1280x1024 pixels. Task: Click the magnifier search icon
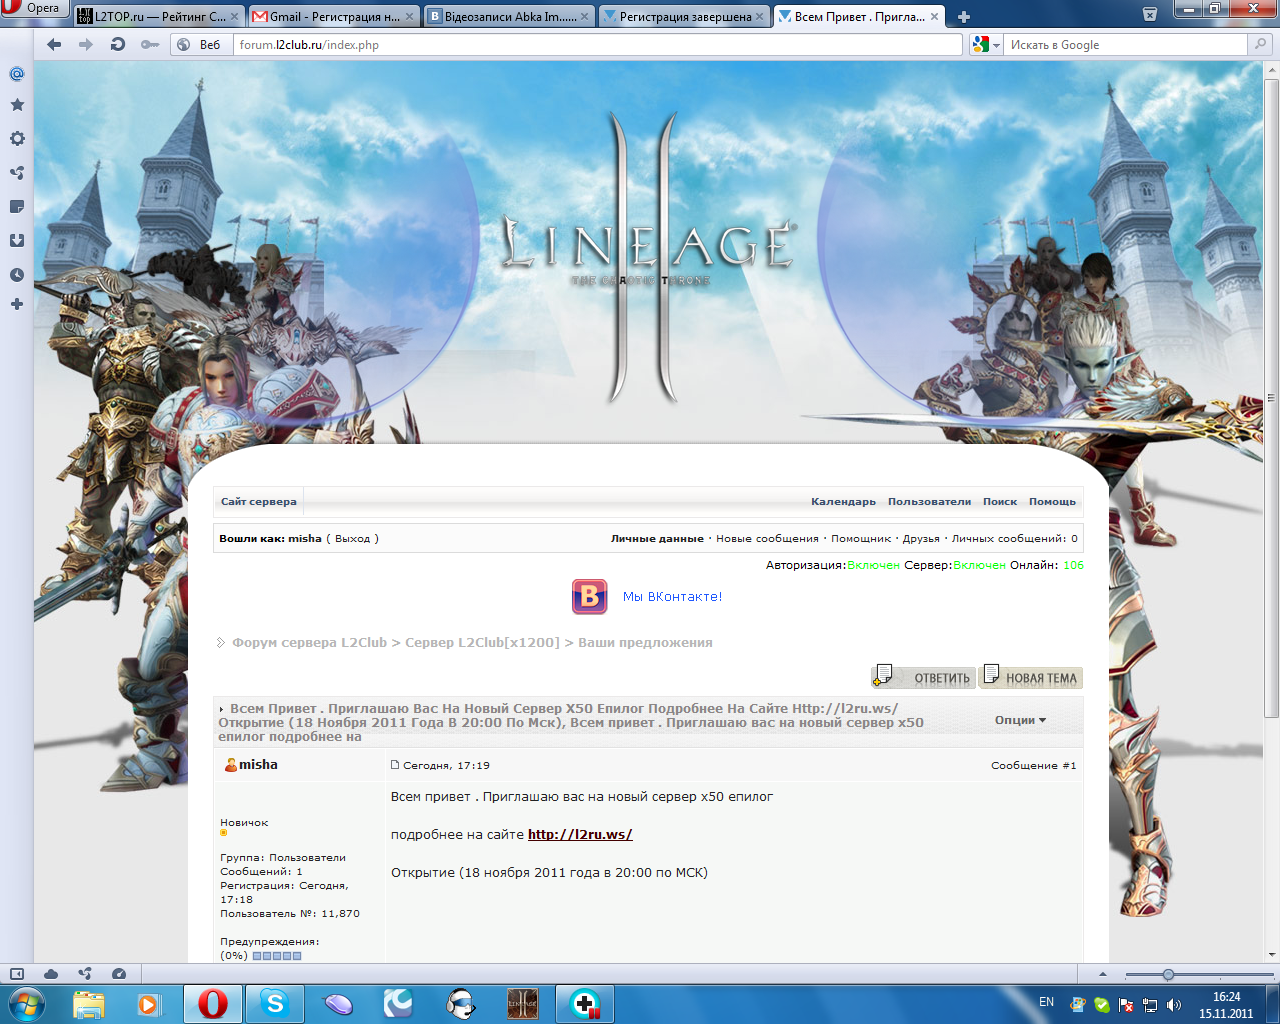(x=1260, y=44)
